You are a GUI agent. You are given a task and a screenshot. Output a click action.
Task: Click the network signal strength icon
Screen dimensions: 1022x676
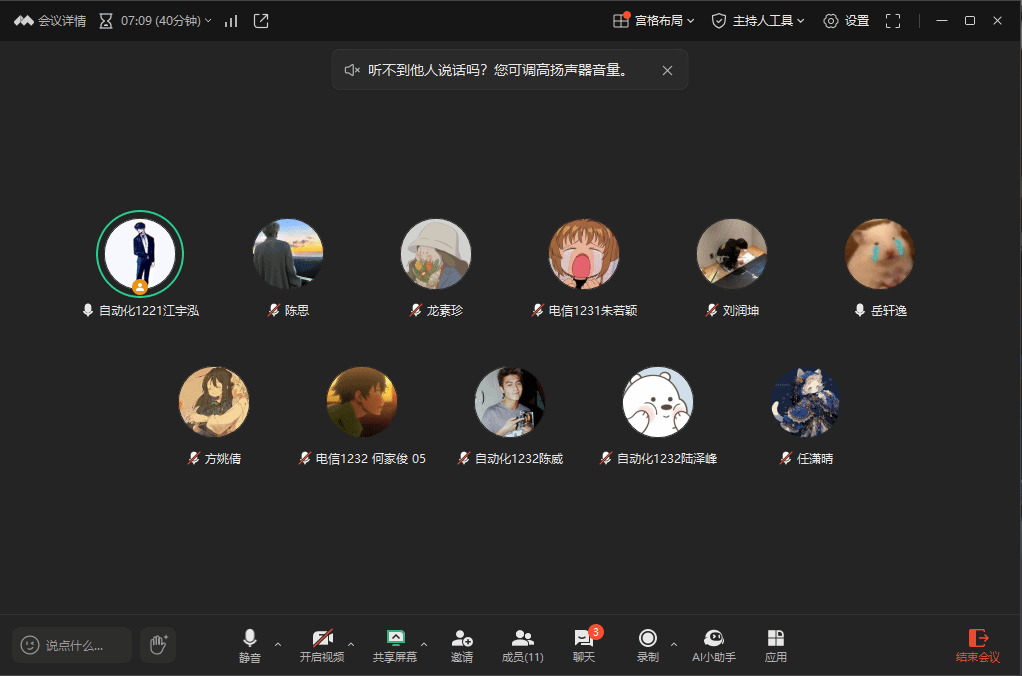(231, 21)
